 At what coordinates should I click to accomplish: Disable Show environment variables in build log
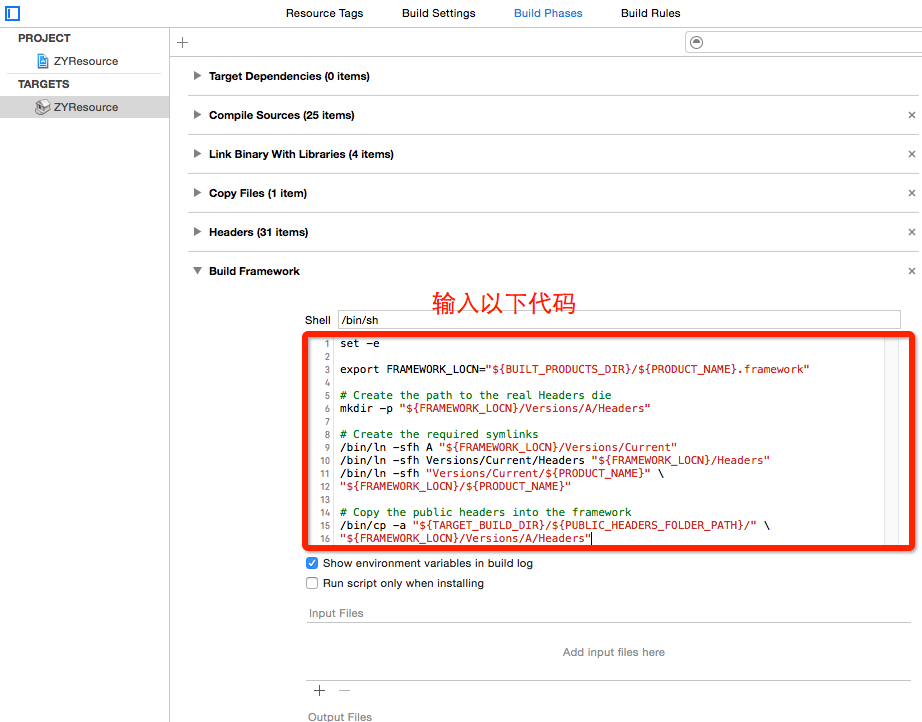pyautogui.click(x=312, y=563)
